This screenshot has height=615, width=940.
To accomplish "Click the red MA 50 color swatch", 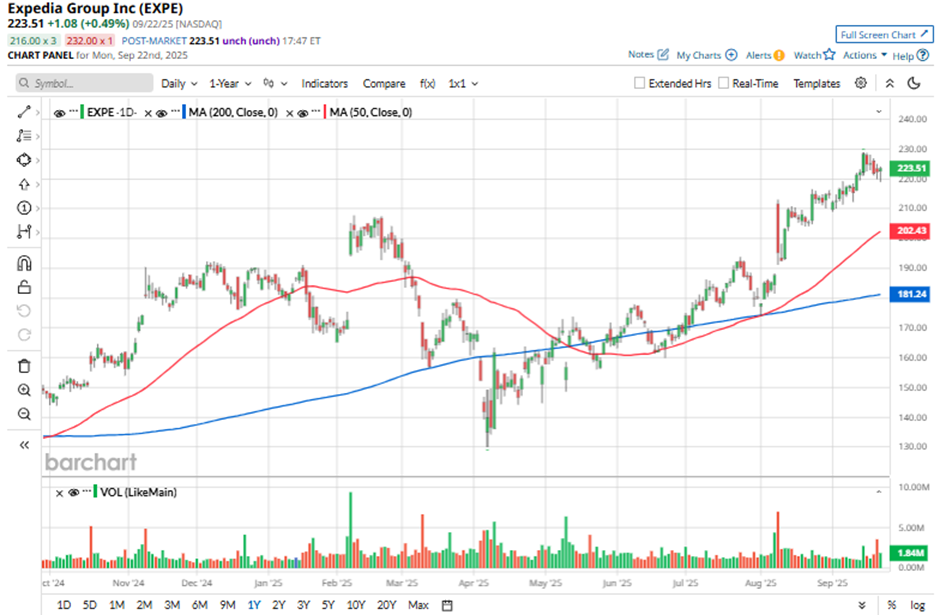I will click(x=326, y=112).
